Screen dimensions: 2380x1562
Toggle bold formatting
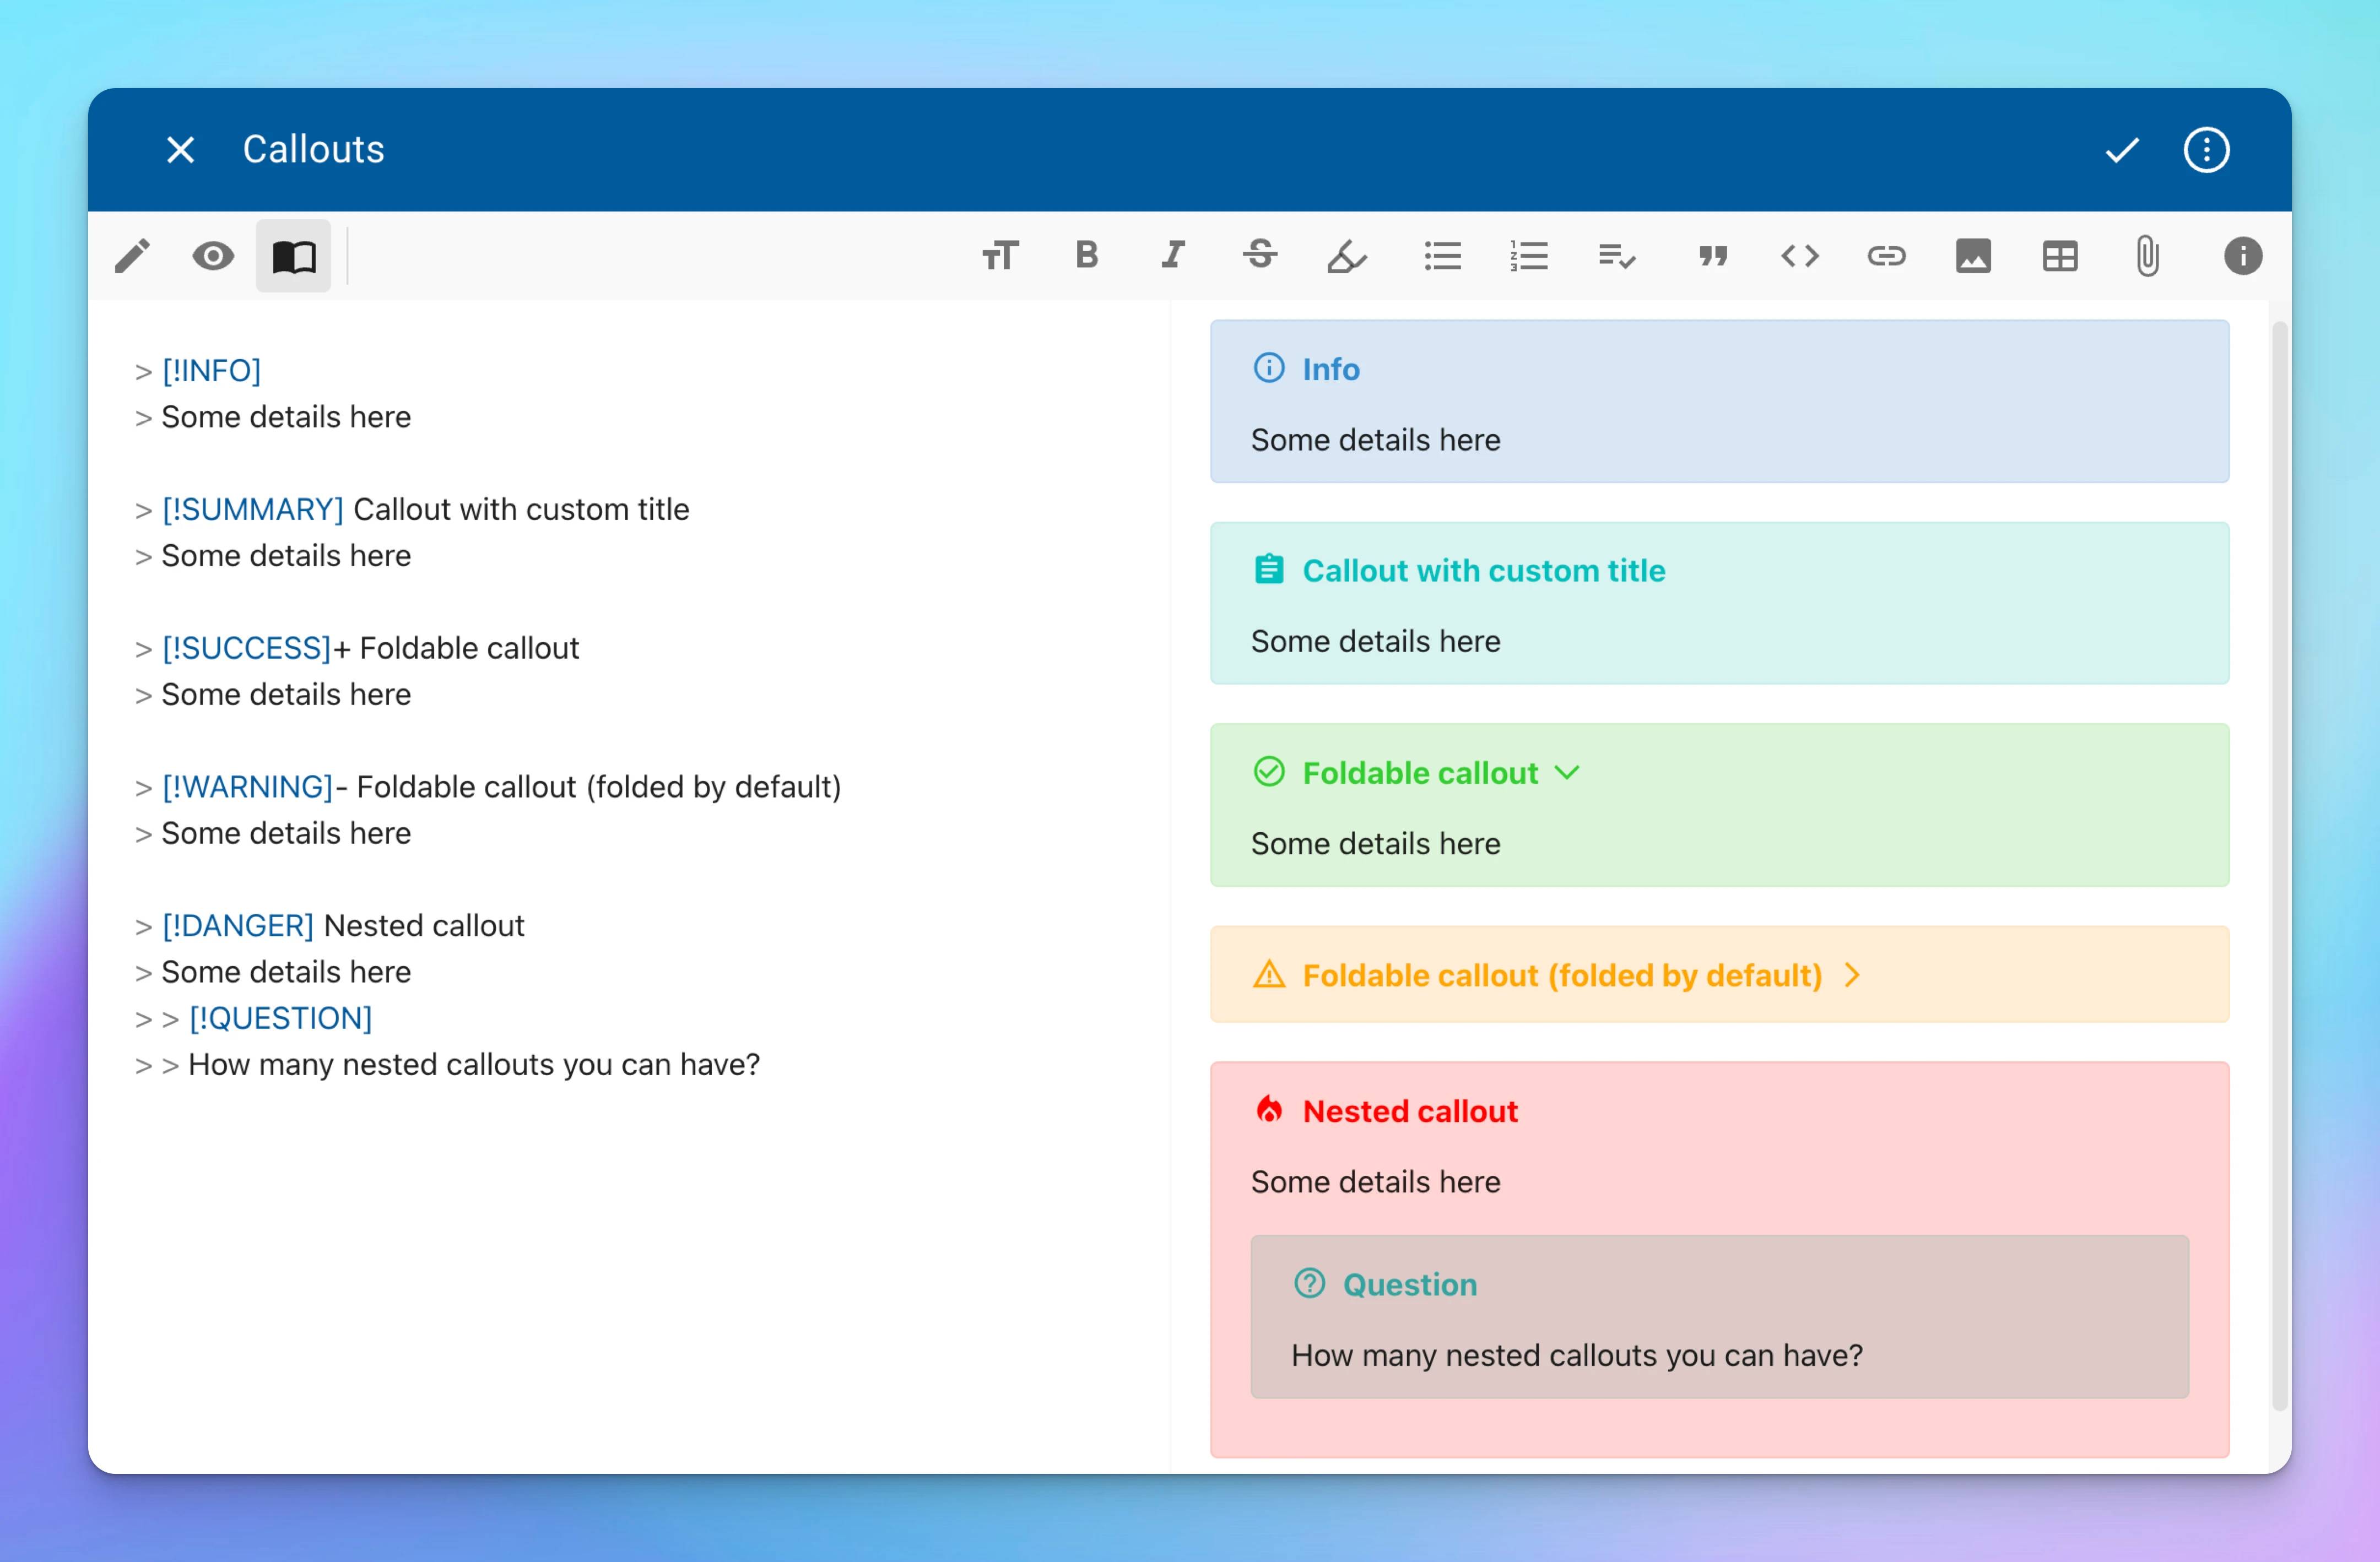point(1087,255)
